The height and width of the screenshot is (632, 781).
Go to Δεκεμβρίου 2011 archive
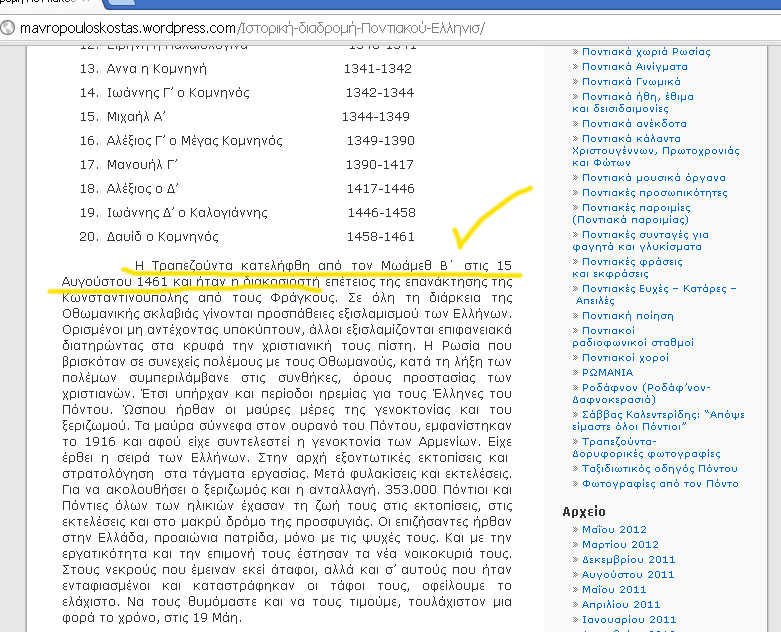(x=628, y=560)
